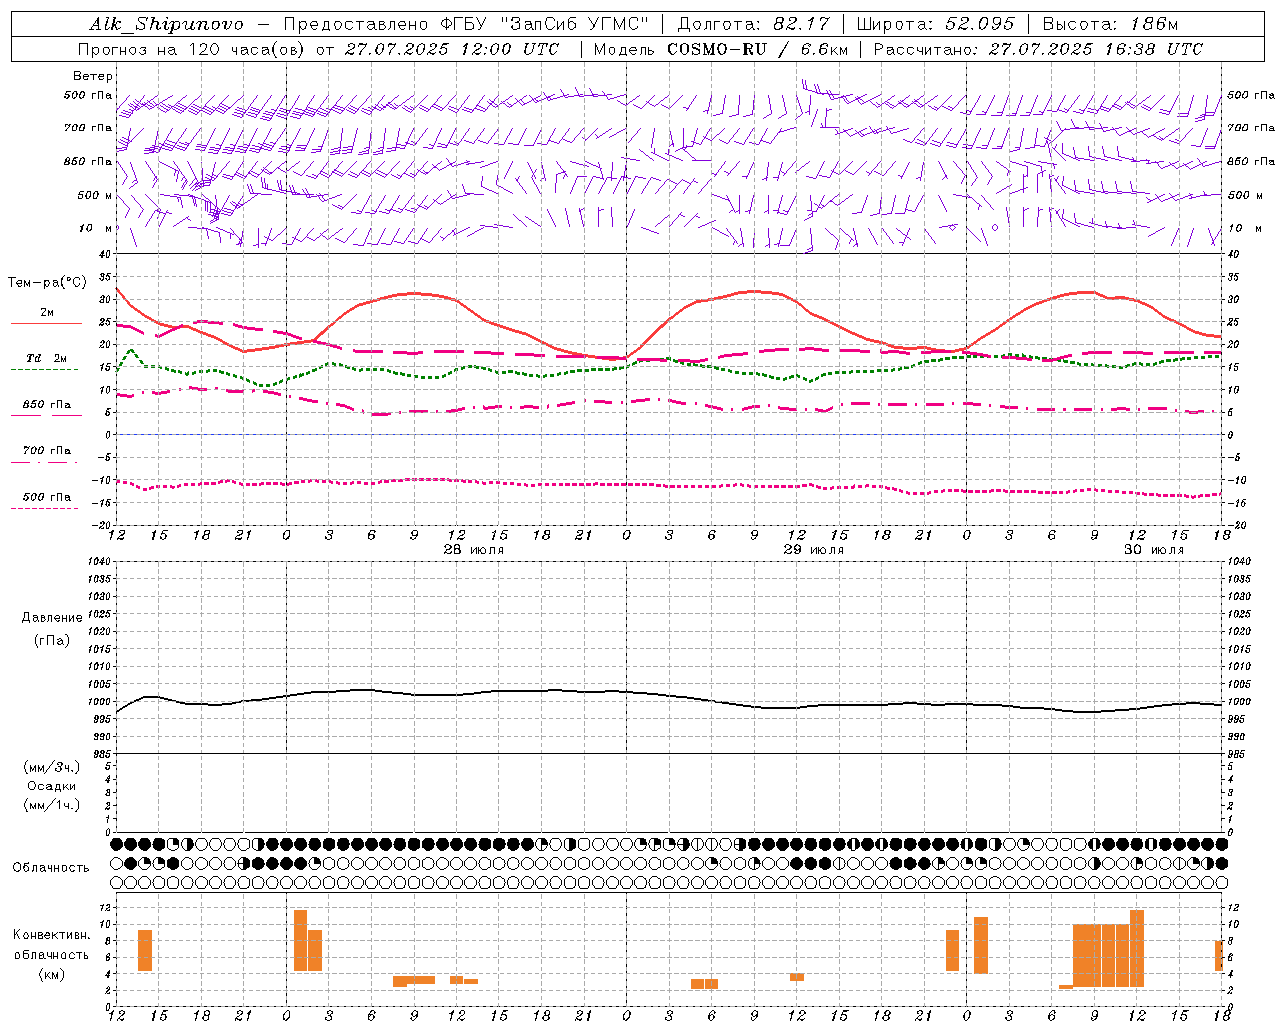The width and height of the screenshot is (1280, 1024).
Task: Click the station name Alk_Shipunovo
Action: tap(166, 24)
